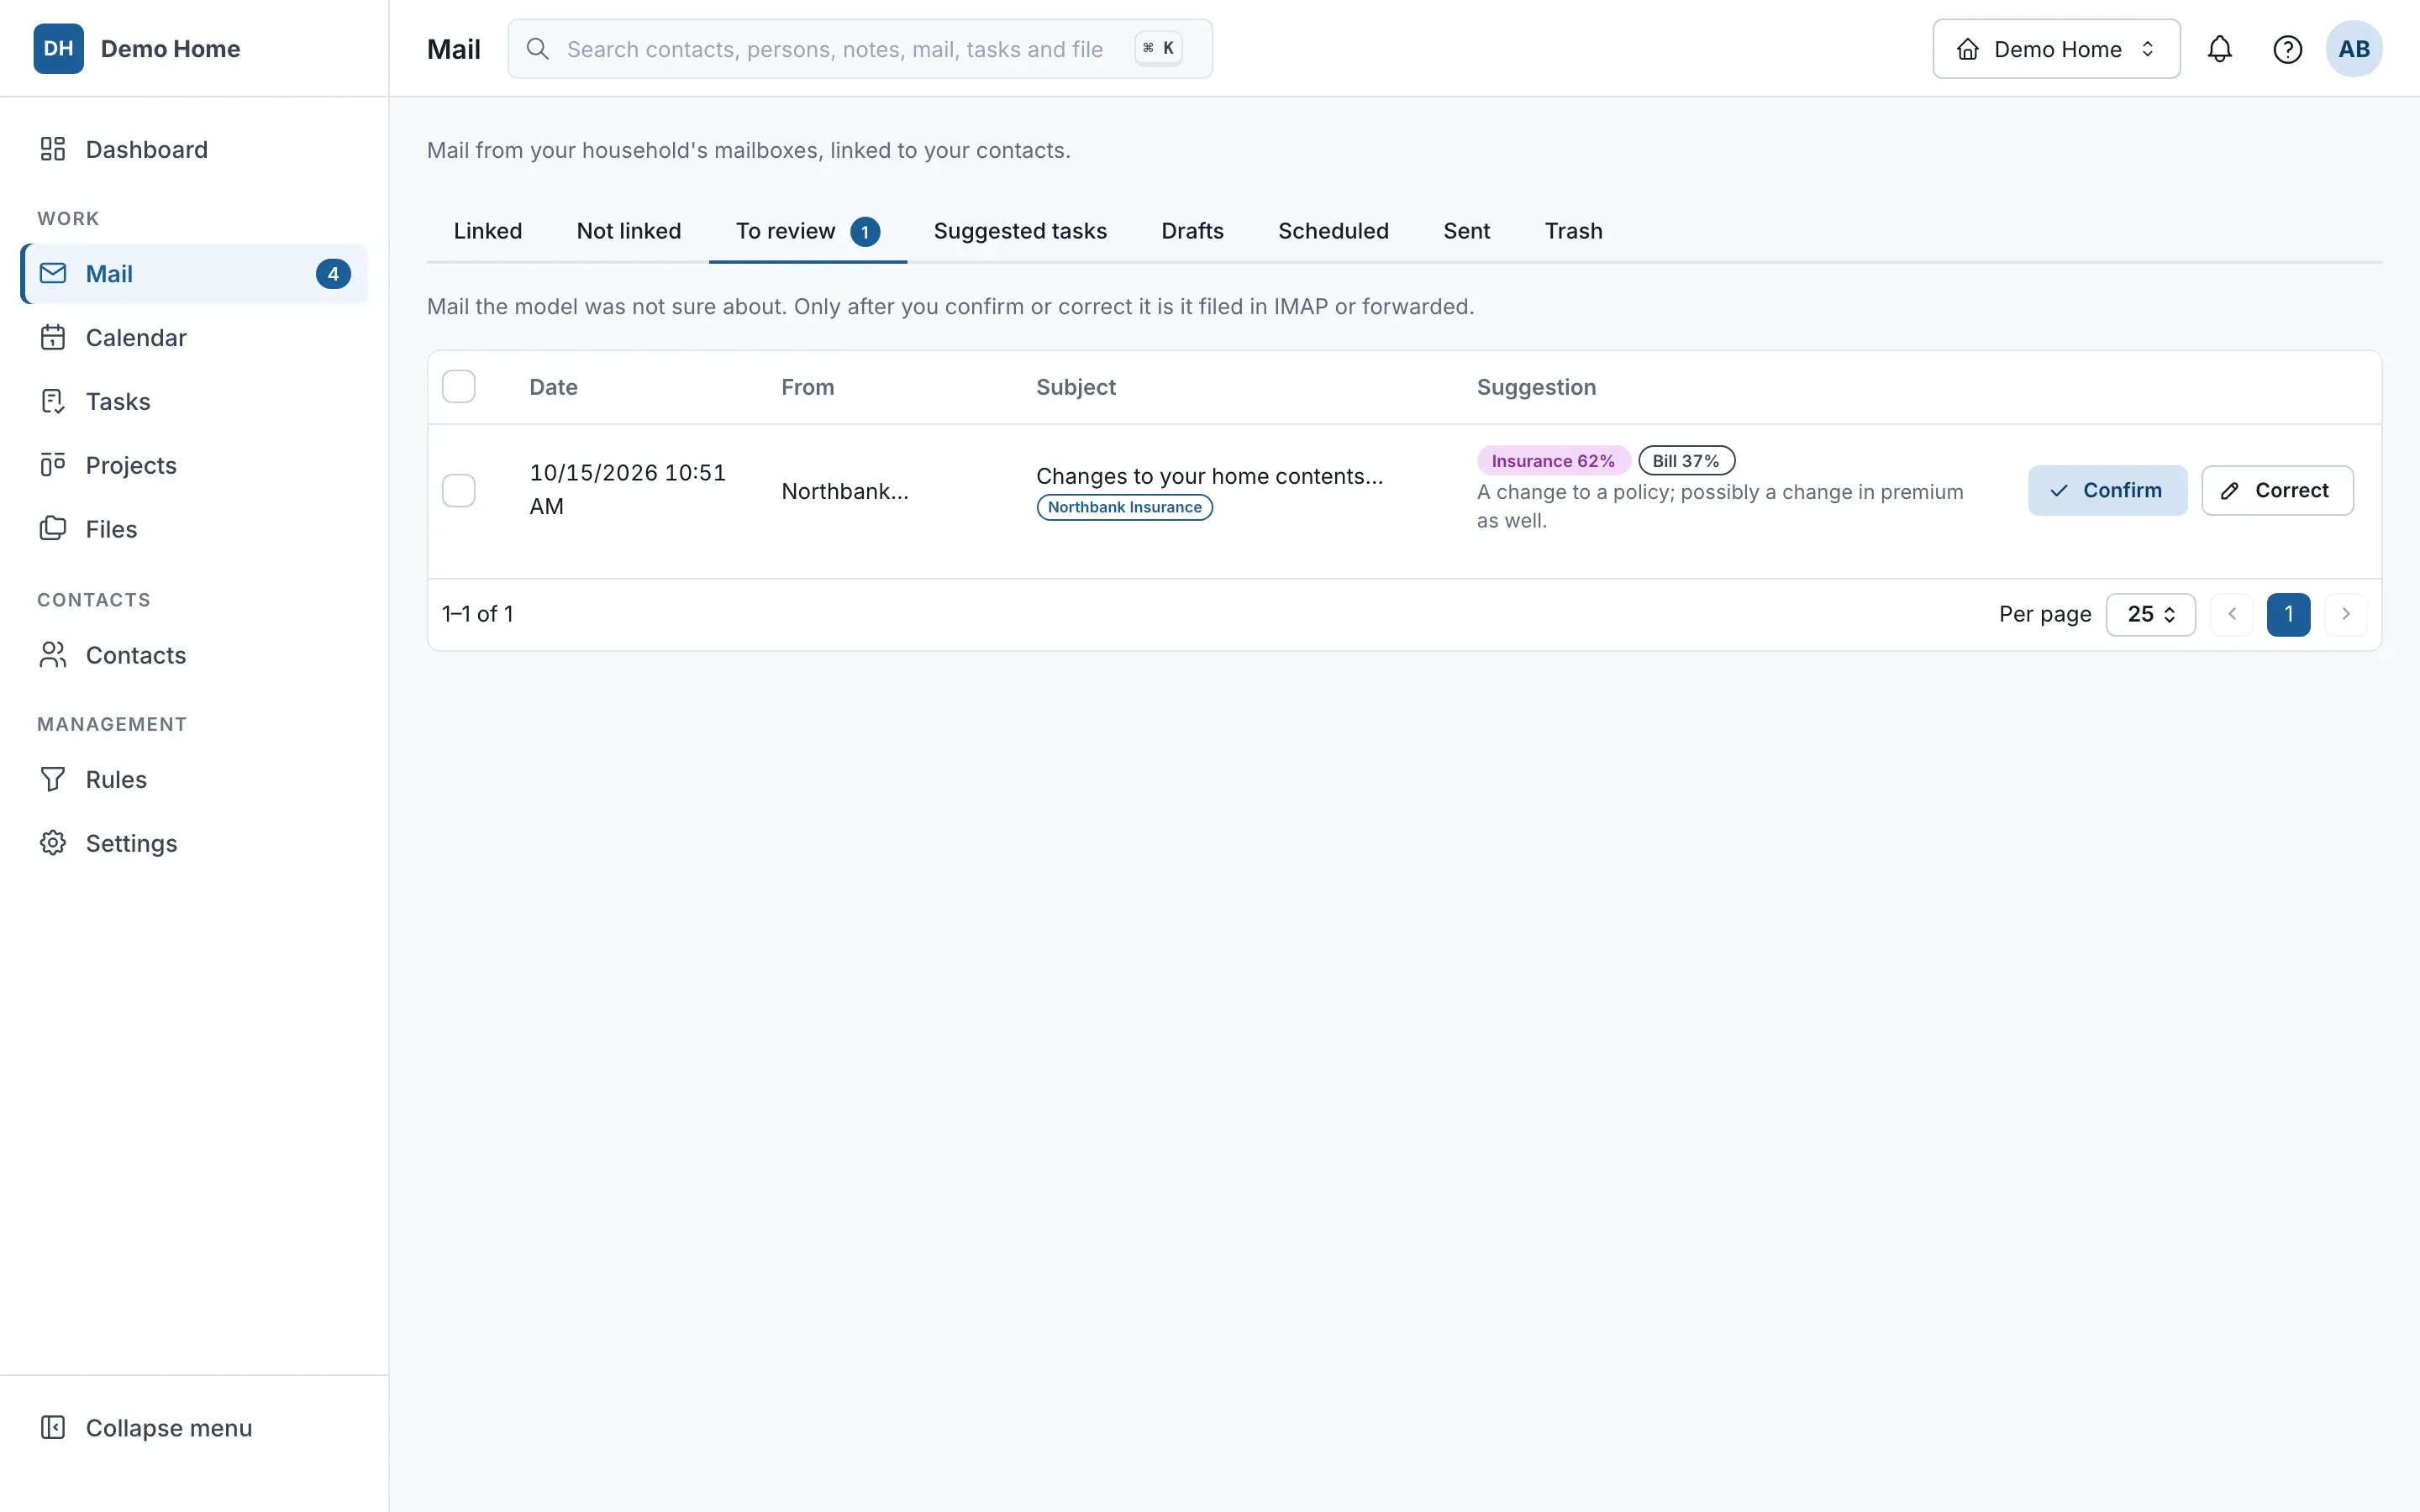Click the Bill 37% suggestion badge

[1686, 461]
